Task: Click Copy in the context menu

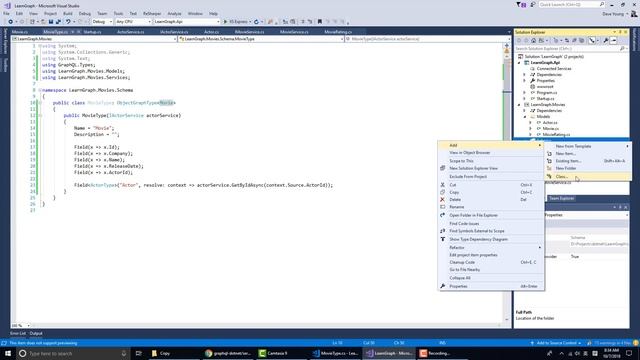Action: point(491,192)
